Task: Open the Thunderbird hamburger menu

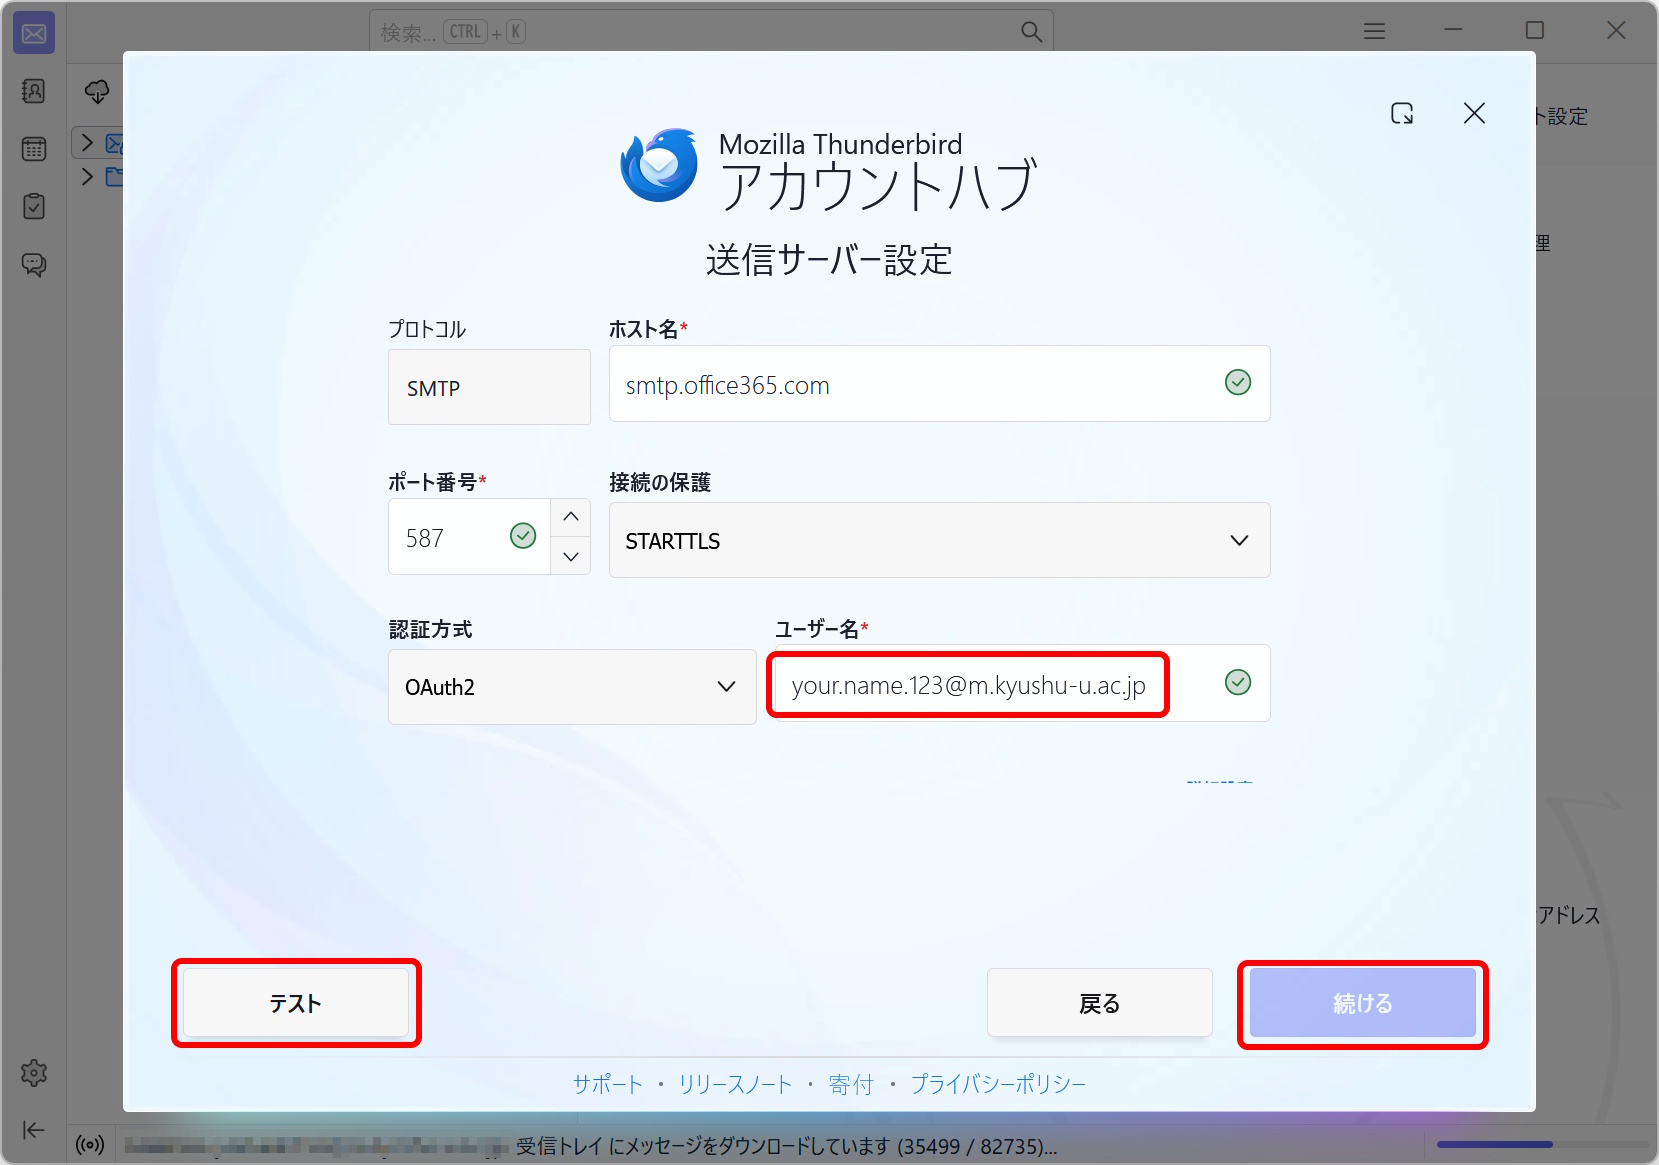Action: [1375, 31]
